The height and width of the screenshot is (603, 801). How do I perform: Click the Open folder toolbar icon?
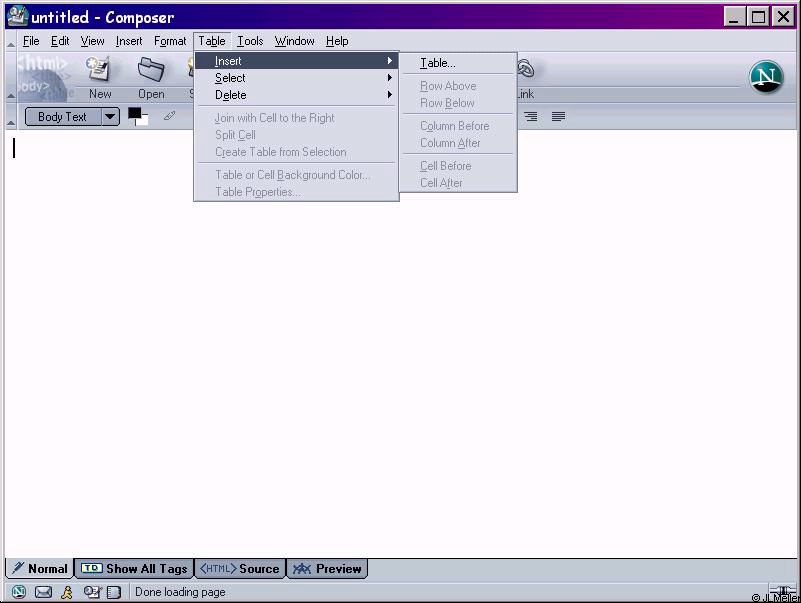pos(151,69)
